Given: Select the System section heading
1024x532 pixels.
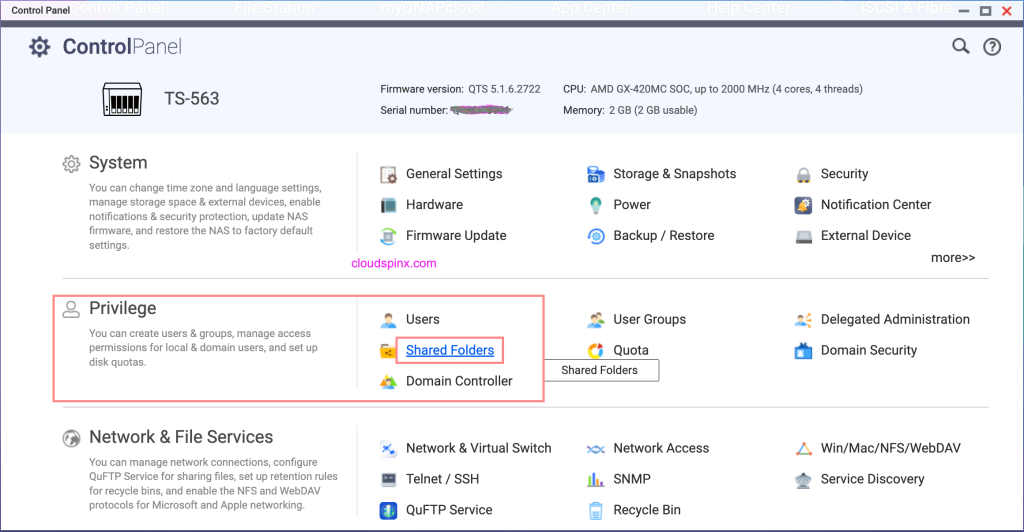Looking at the screenshot, I should (x=118, y=163).
